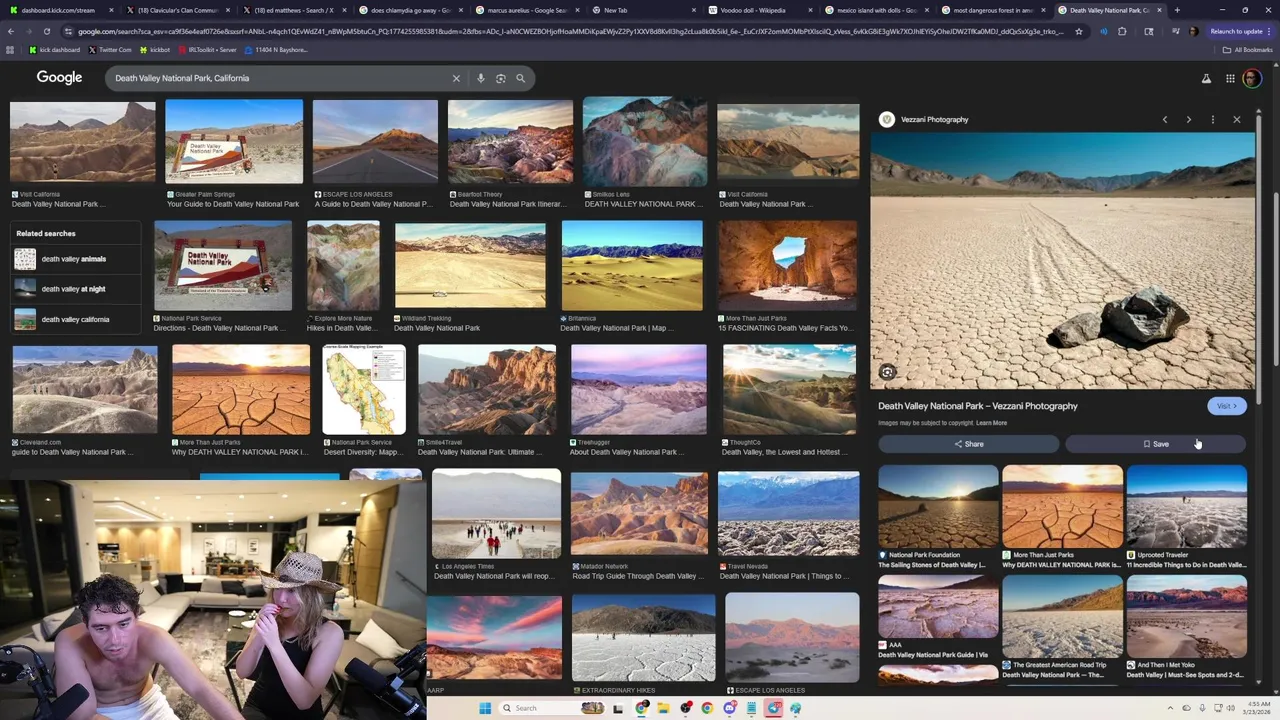Open Greater Palm Springs park sign thumbnail
Screen dimensions: 1280x720
click(234, 141)
